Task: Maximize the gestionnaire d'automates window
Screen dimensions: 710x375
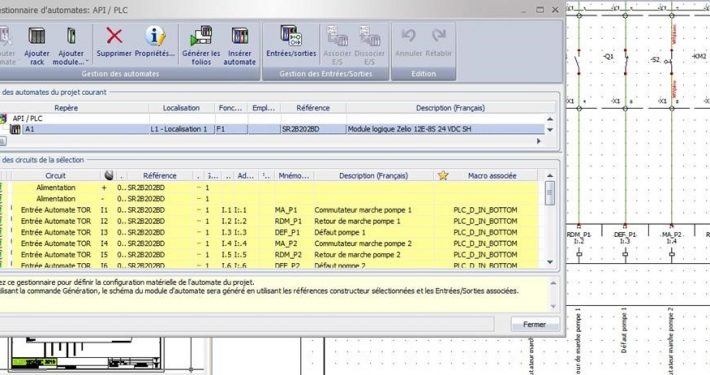Action: pos(540,10)
